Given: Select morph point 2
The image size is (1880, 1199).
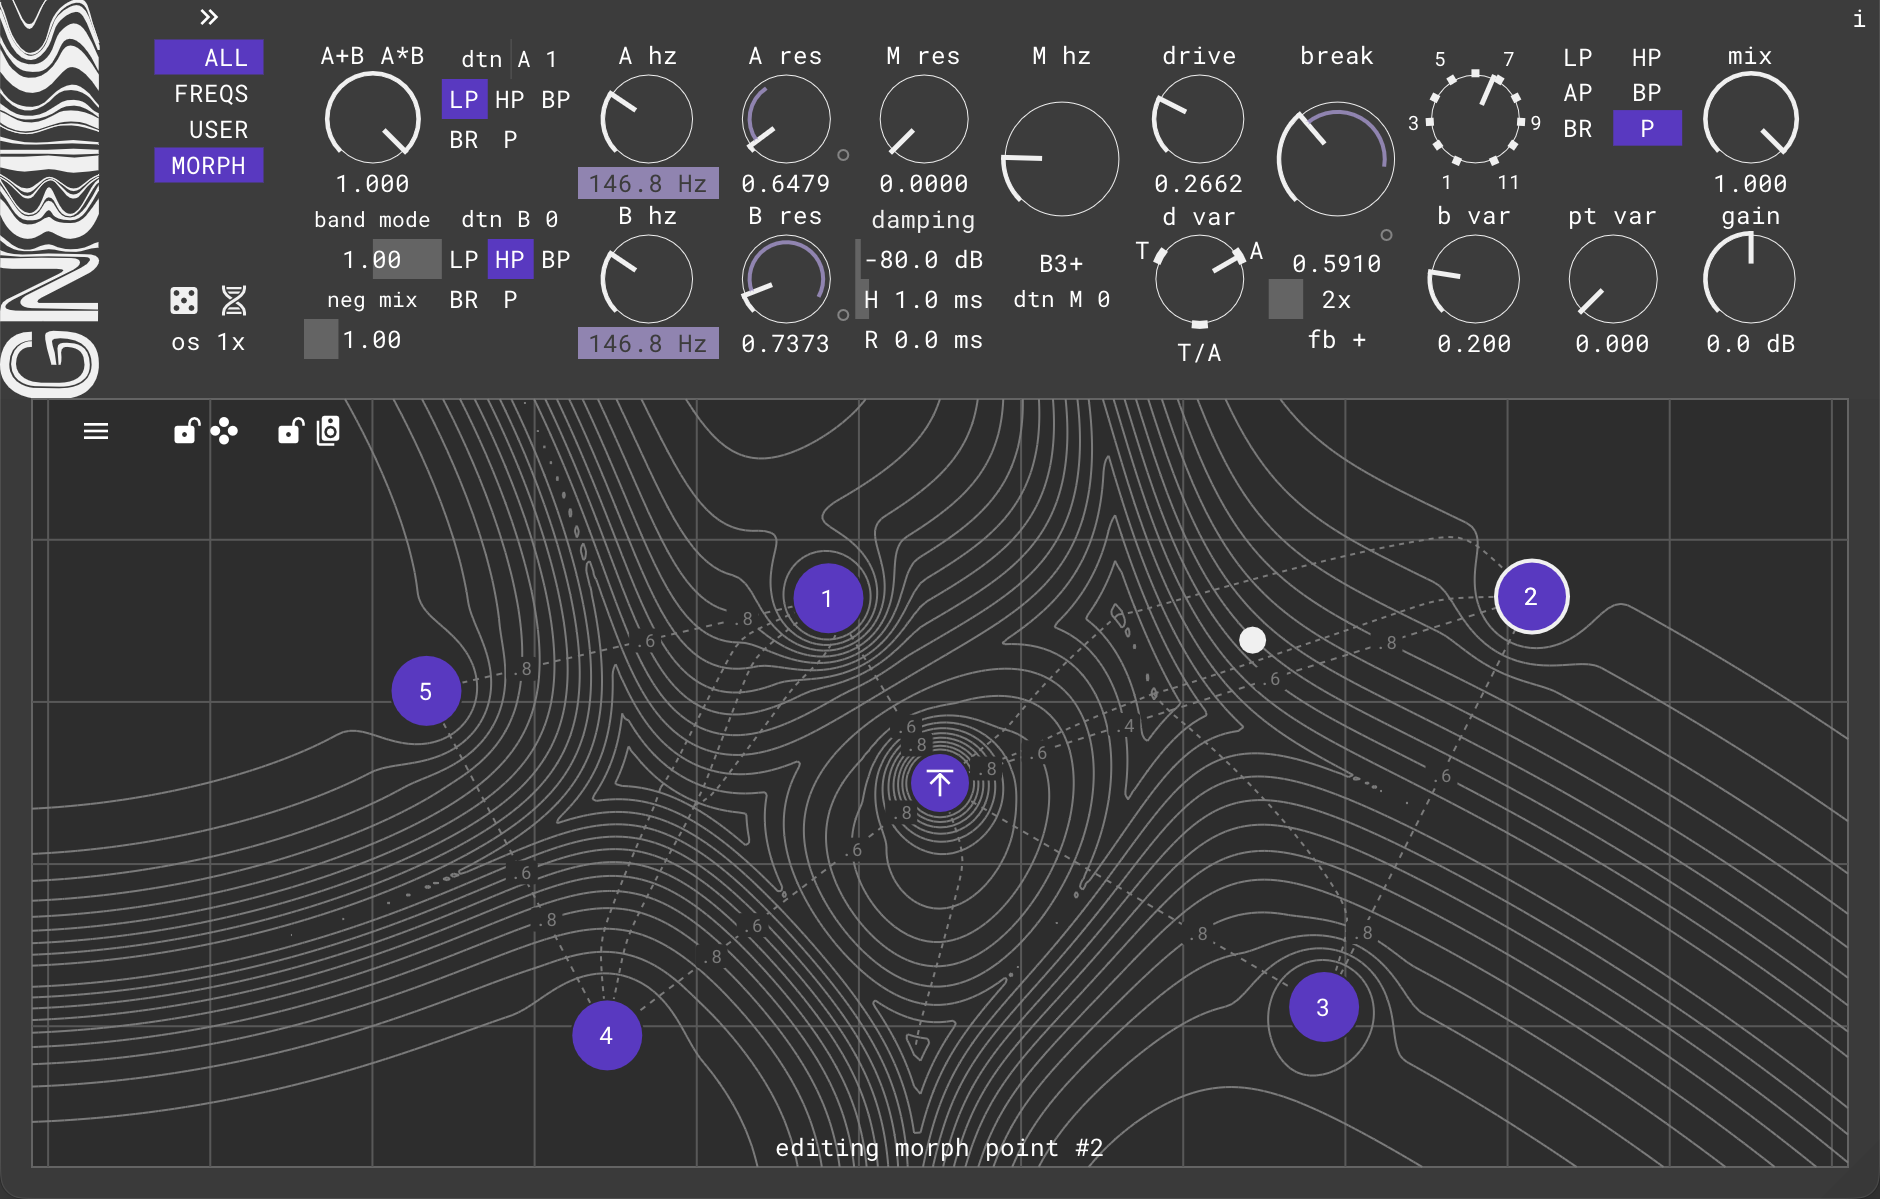Looking at the screenshot, I should pos(1531,596).
